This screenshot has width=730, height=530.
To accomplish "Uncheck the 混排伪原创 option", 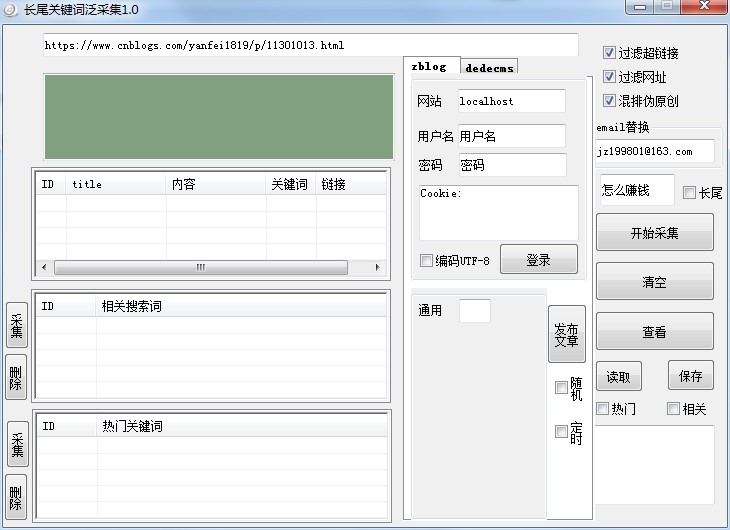I will [609, 100].
